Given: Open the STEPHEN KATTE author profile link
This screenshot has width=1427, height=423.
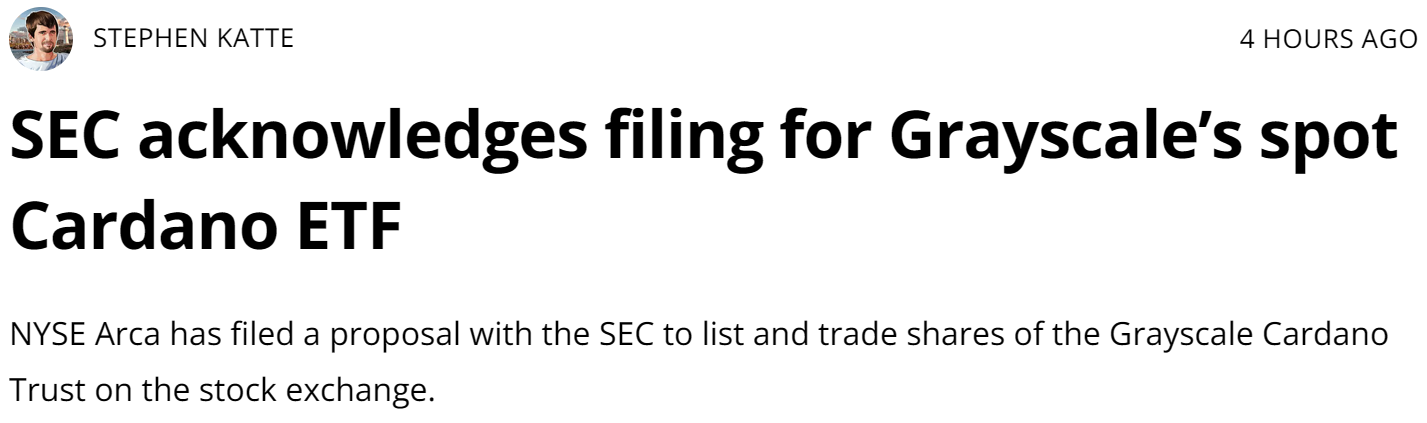Looking at the screenshot, I should pos(193,39).
